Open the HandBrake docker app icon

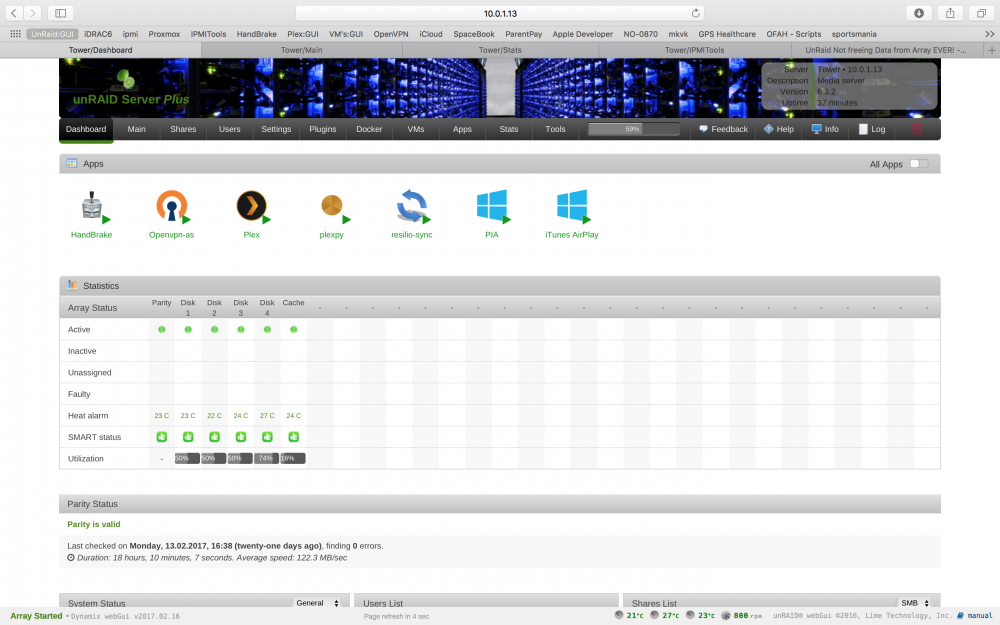(92, 206)
